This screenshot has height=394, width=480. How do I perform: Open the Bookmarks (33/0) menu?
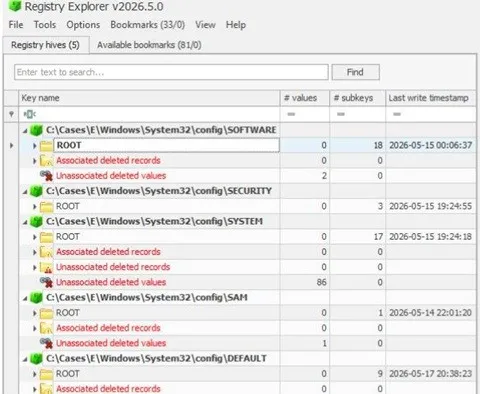pos(148,25)
